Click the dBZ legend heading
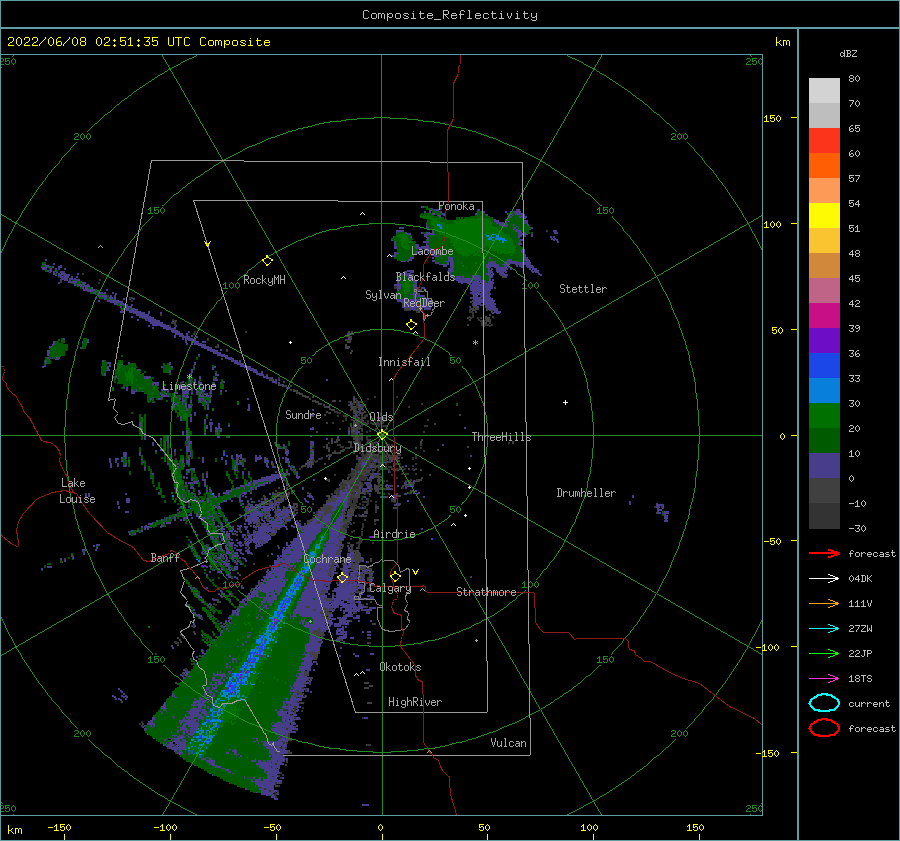The width and height of the screenshot is (900, 841). 848,54
